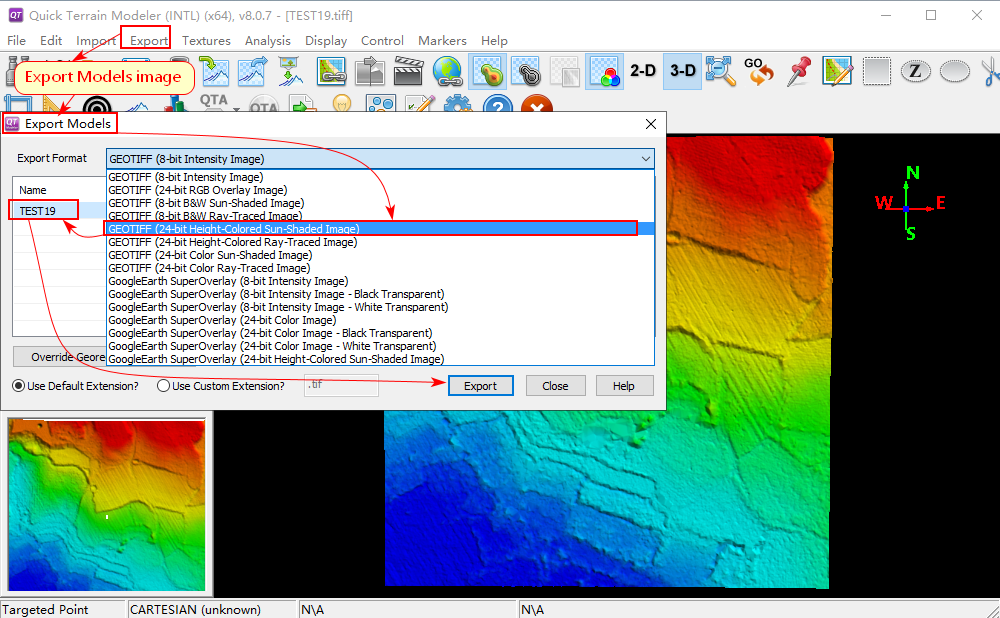Open the Analysis menu
The image size is (1000, 618).
(267, 40)
